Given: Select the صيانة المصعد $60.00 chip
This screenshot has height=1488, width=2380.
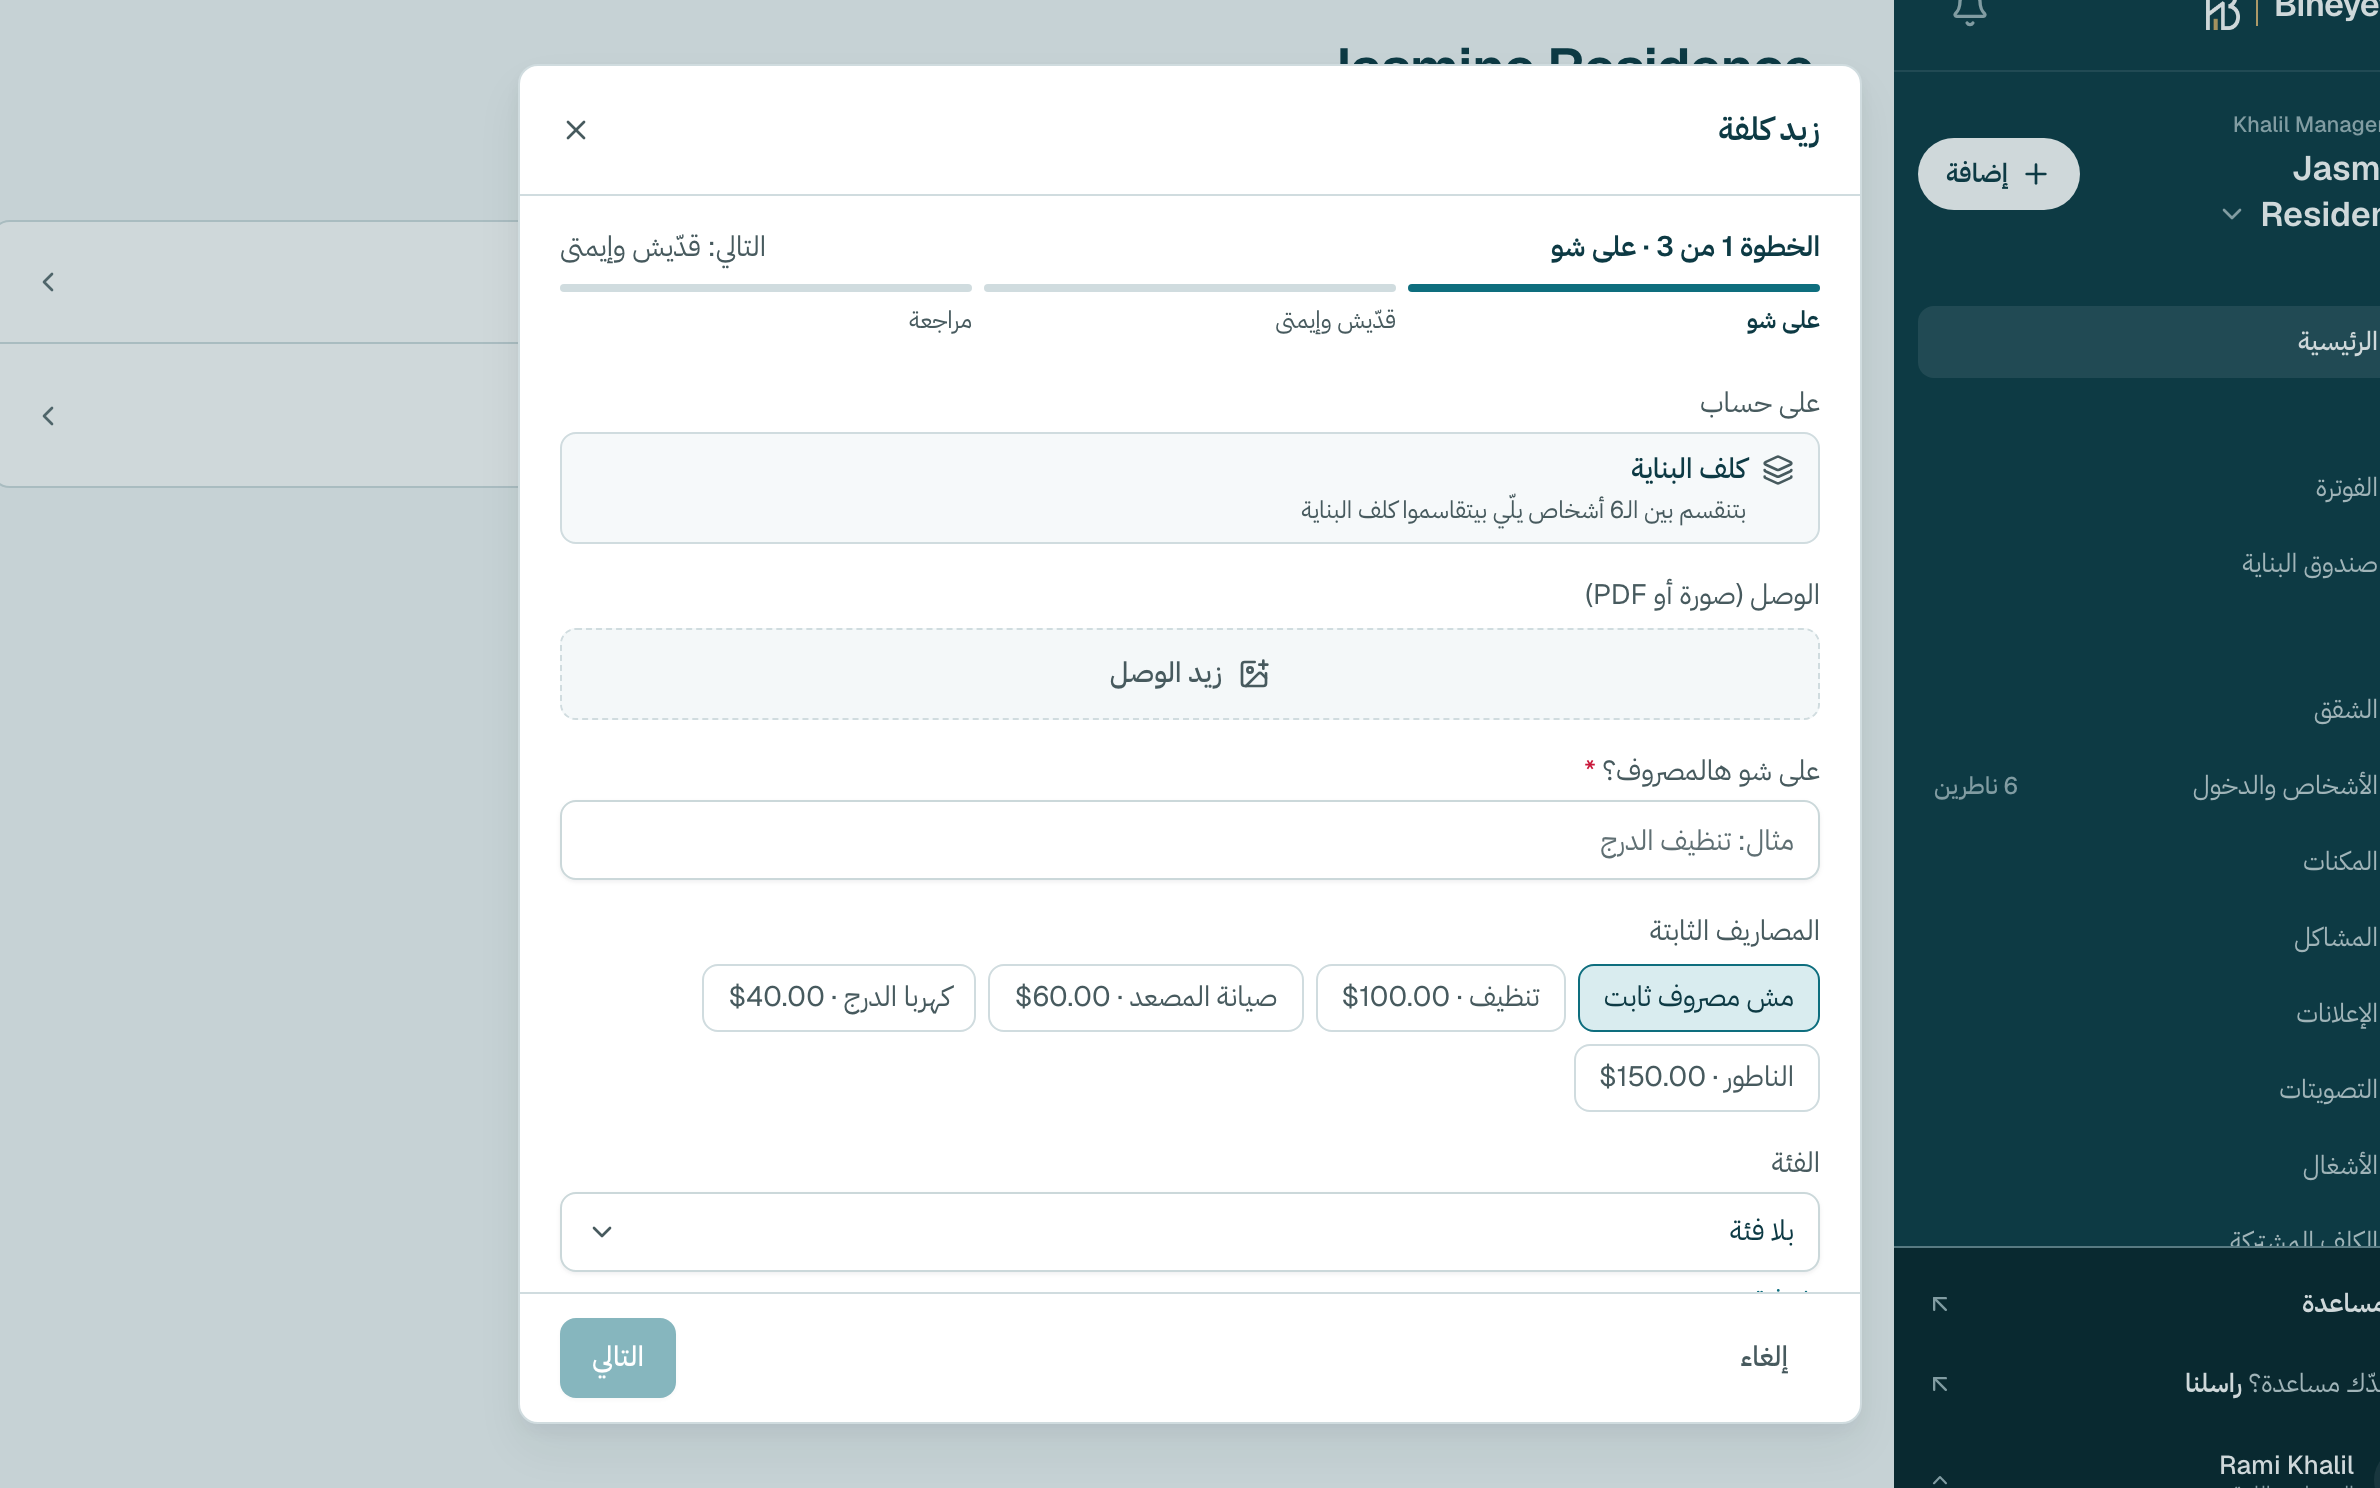Looking at the screenshot, I should [x=1145, y=997].
